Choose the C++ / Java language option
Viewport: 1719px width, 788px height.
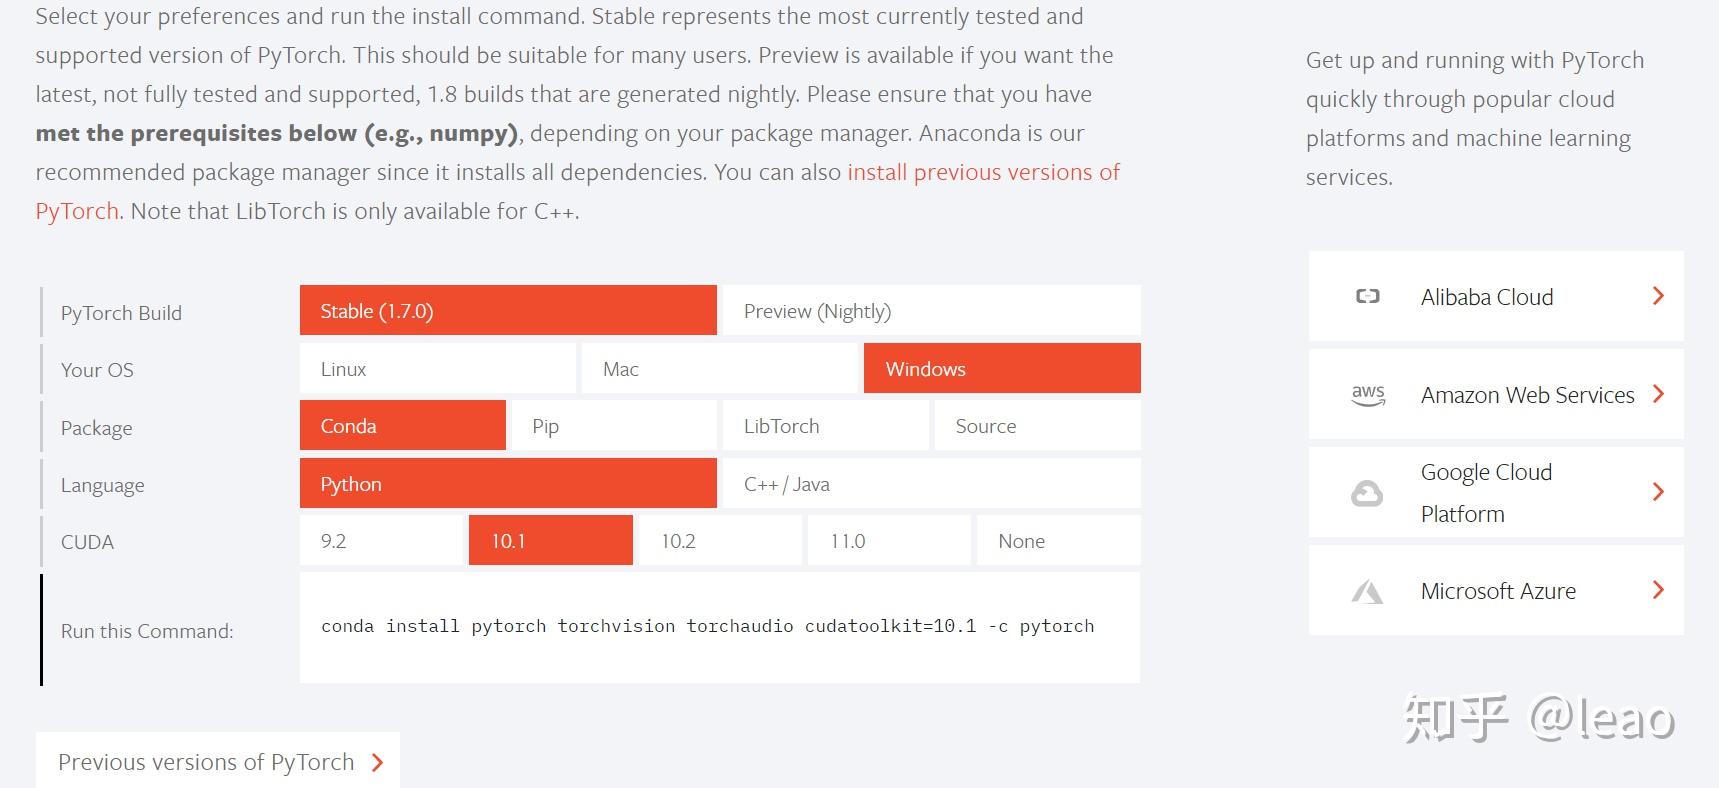coord(932,483)
